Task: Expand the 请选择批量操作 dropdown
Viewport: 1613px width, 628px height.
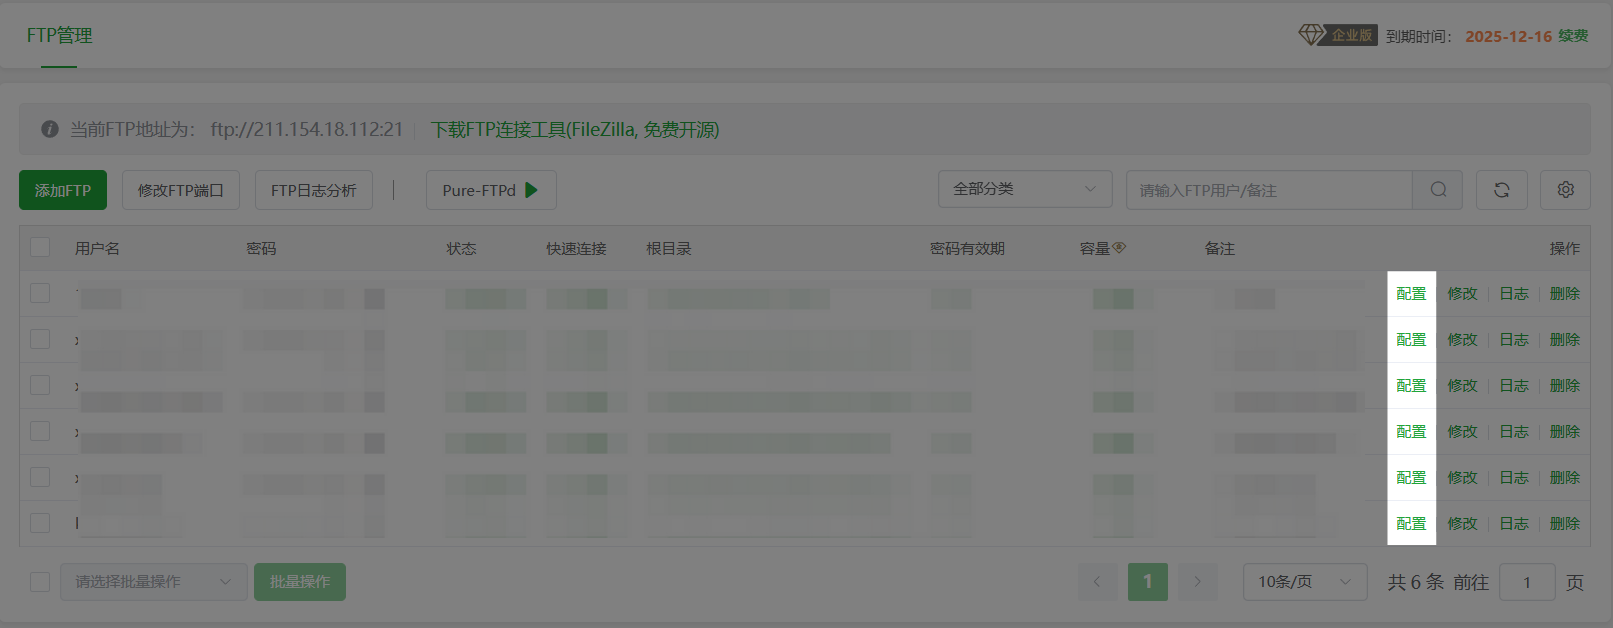Action: tap(153, 582)
